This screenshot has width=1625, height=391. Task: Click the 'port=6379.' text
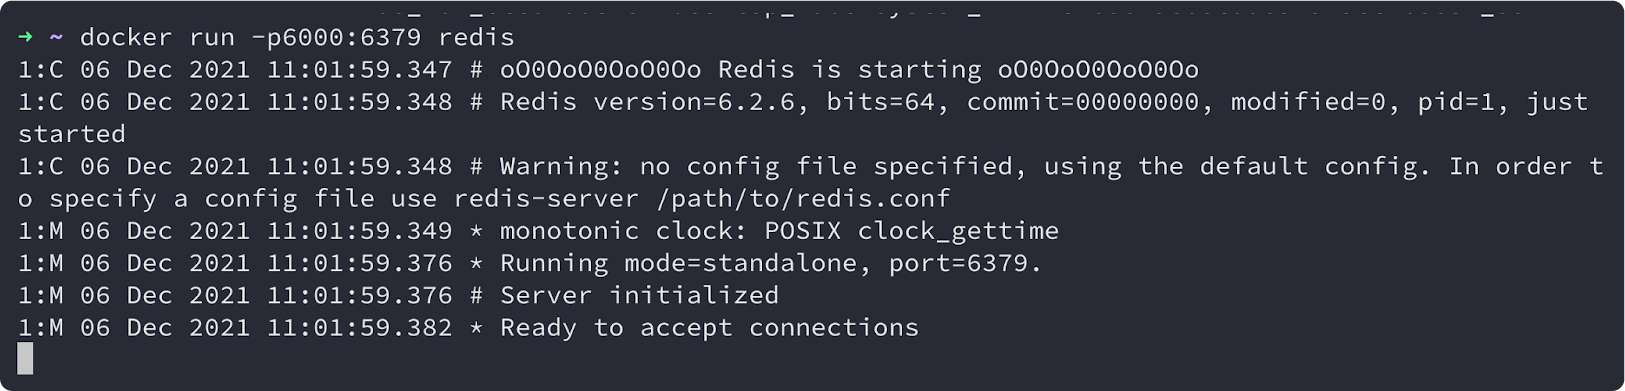pos(966,264)
